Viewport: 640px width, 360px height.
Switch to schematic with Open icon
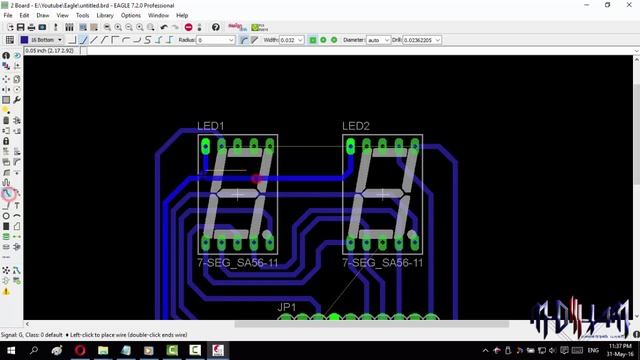10,27
